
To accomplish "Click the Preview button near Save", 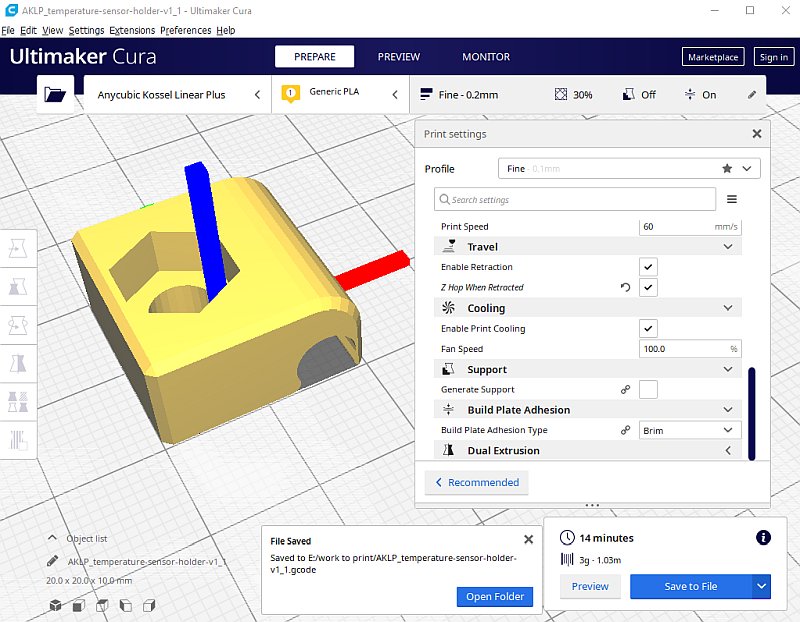I will [590, 586].
